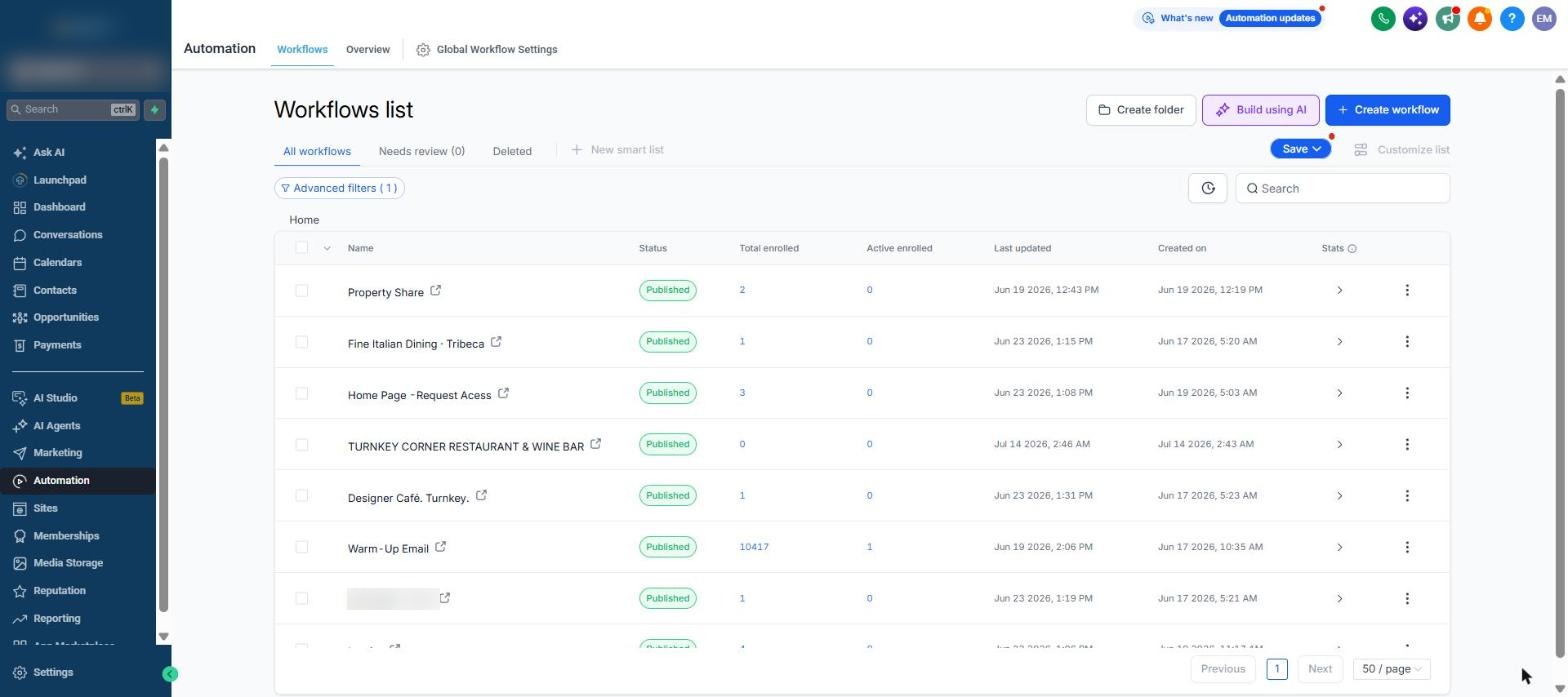
Task: Open the 50 / page size dropdown
Action: [x=1391, y=669]
